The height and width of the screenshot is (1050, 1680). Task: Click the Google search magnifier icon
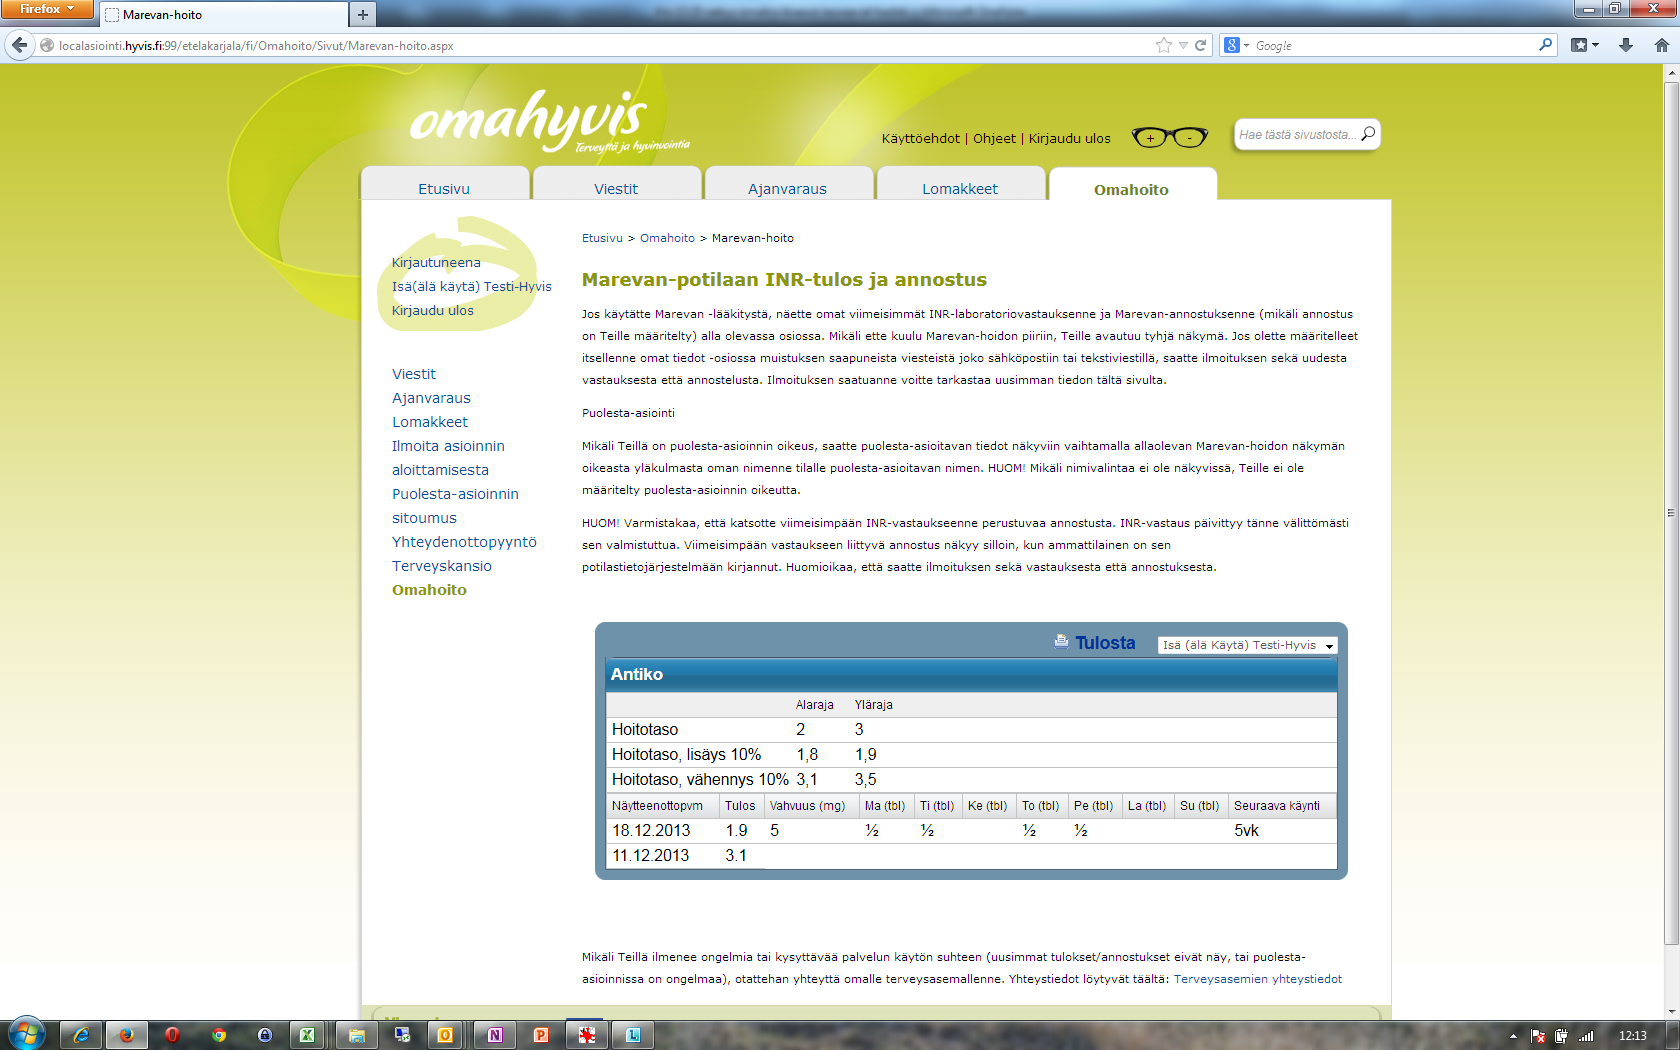pyautogui.click(x=1545, y=45)
